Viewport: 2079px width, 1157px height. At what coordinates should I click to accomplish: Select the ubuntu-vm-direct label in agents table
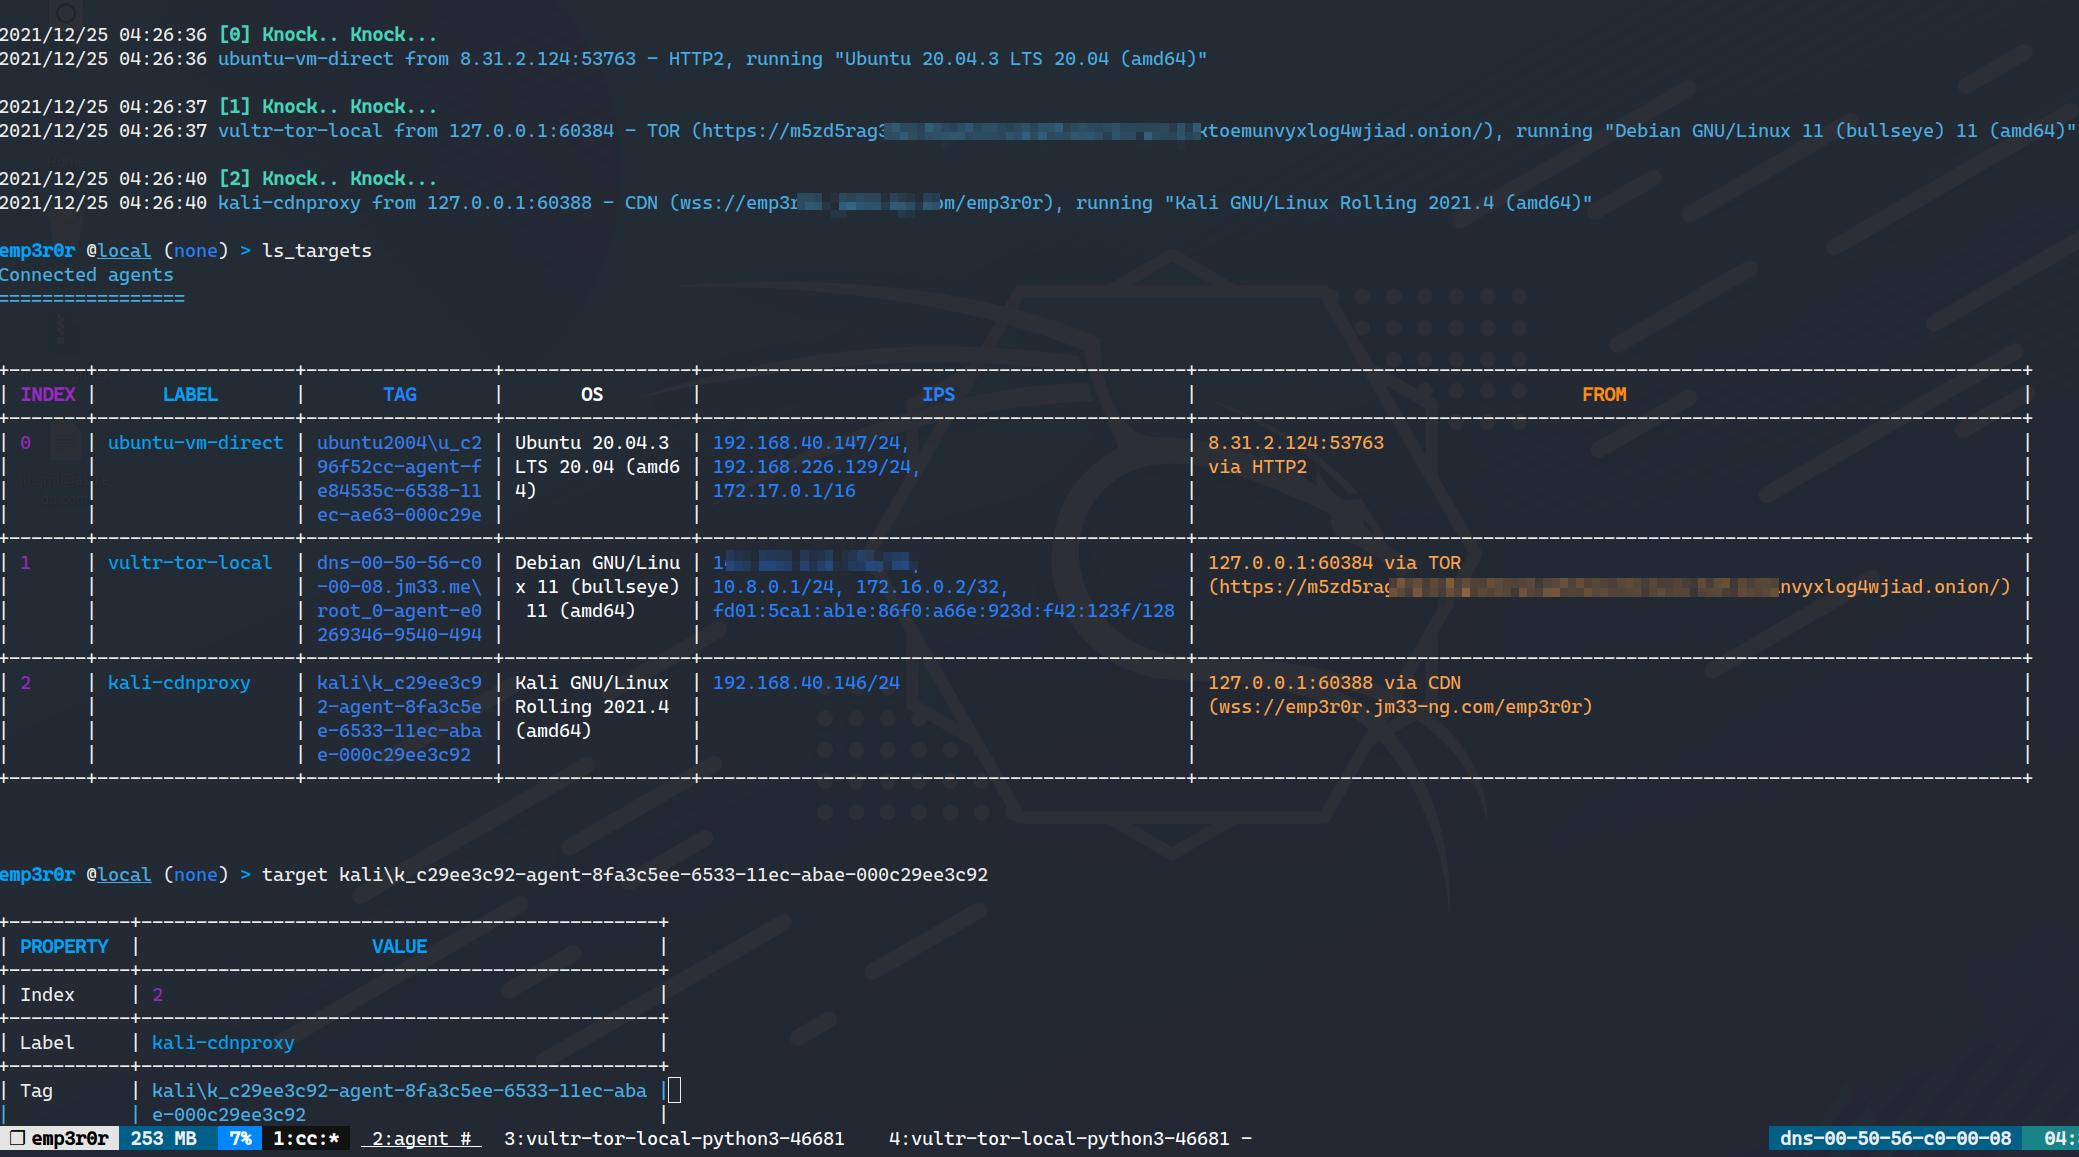point(195,443)
